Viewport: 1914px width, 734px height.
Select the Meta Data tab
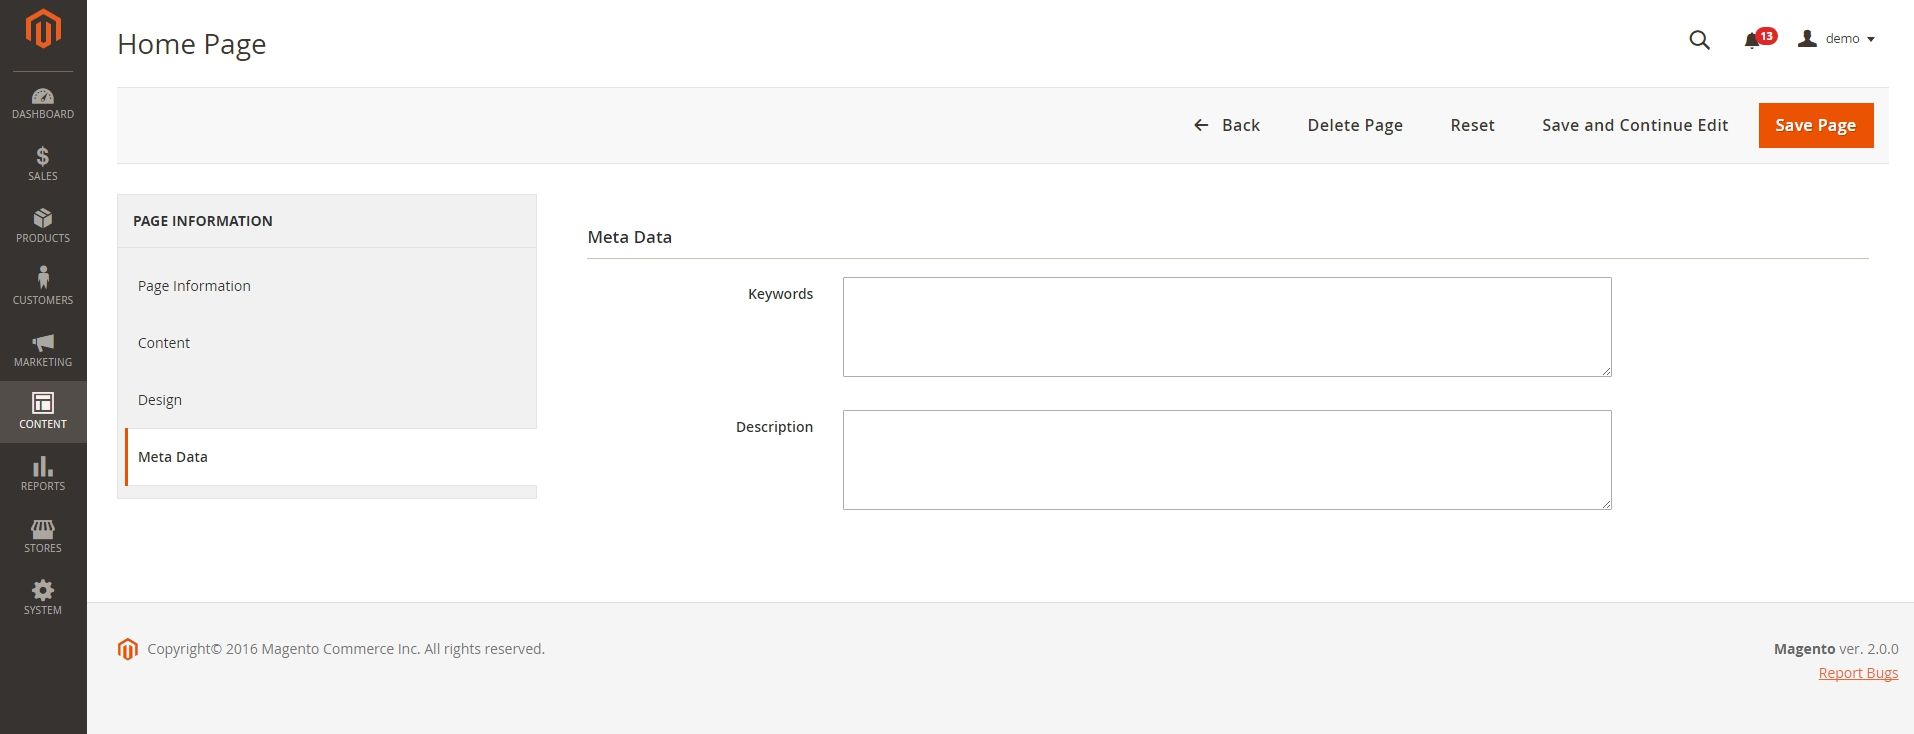(331, 457)
